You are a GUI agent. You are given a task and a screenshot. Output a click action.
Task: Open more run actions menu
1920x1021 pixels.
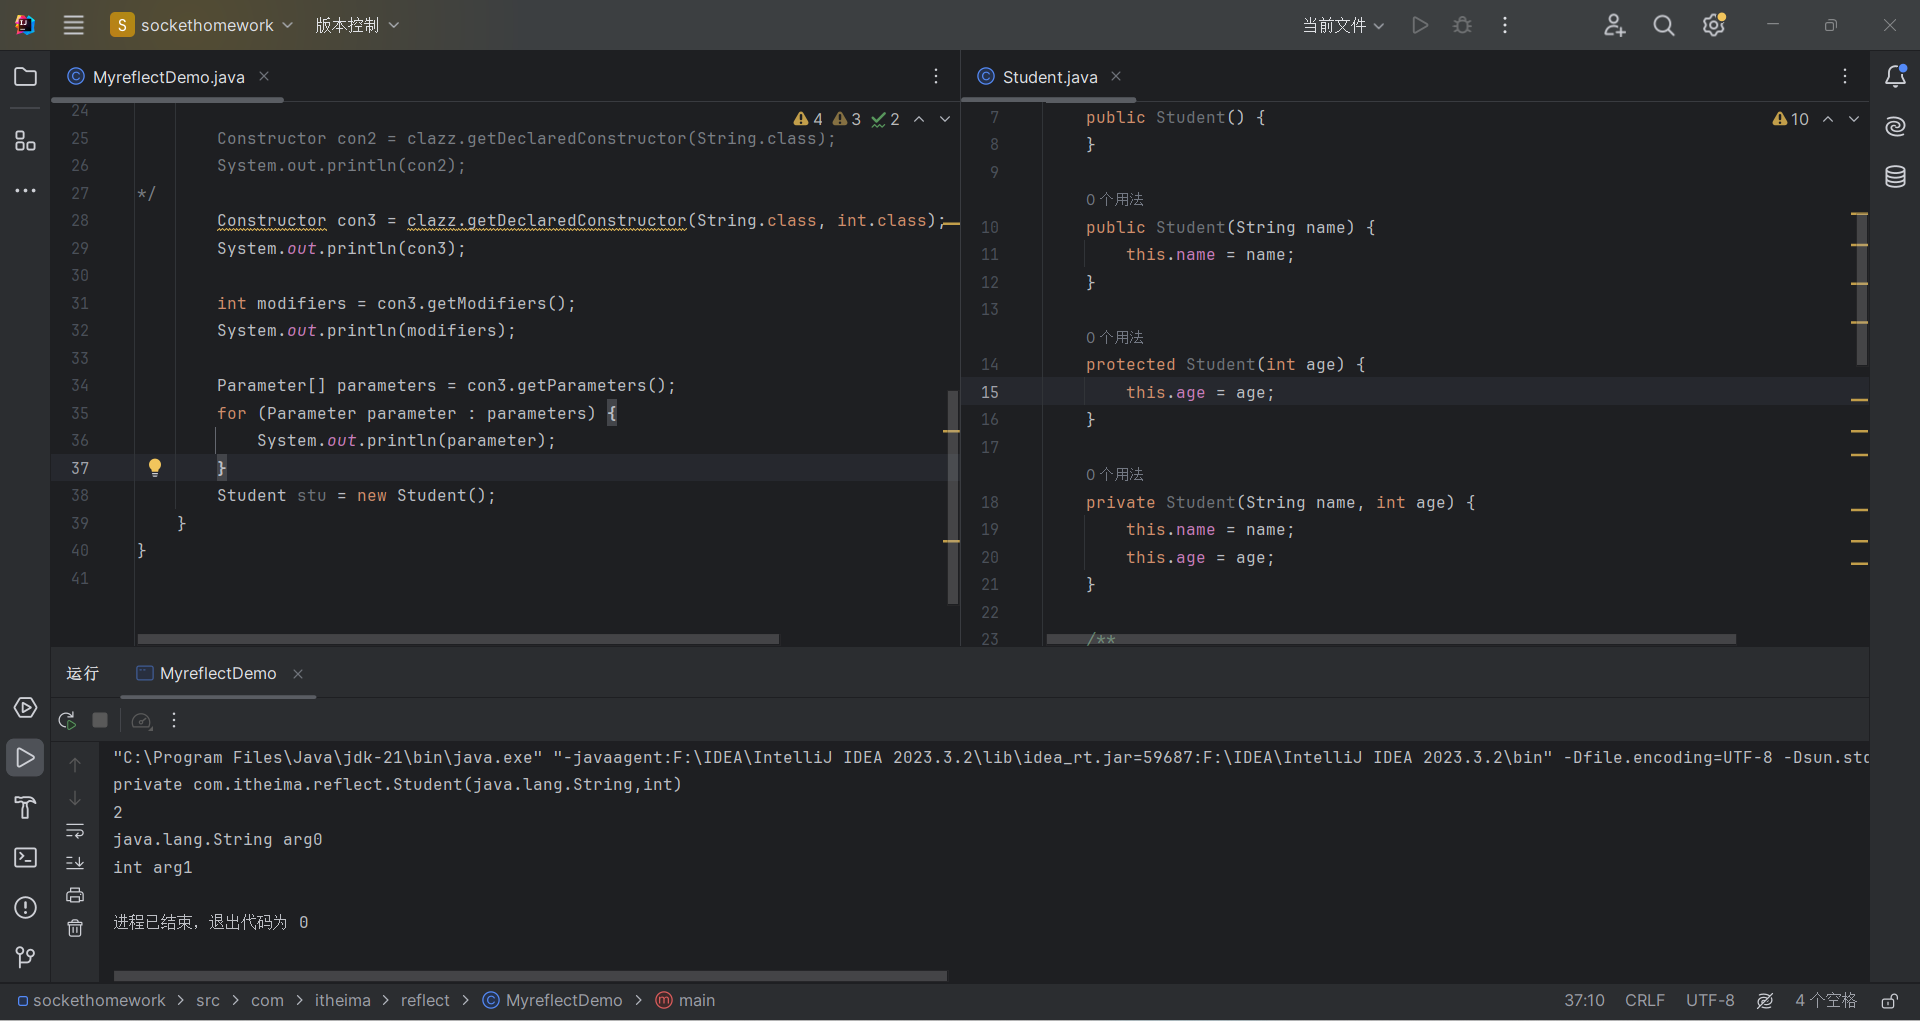(1505, 25)
